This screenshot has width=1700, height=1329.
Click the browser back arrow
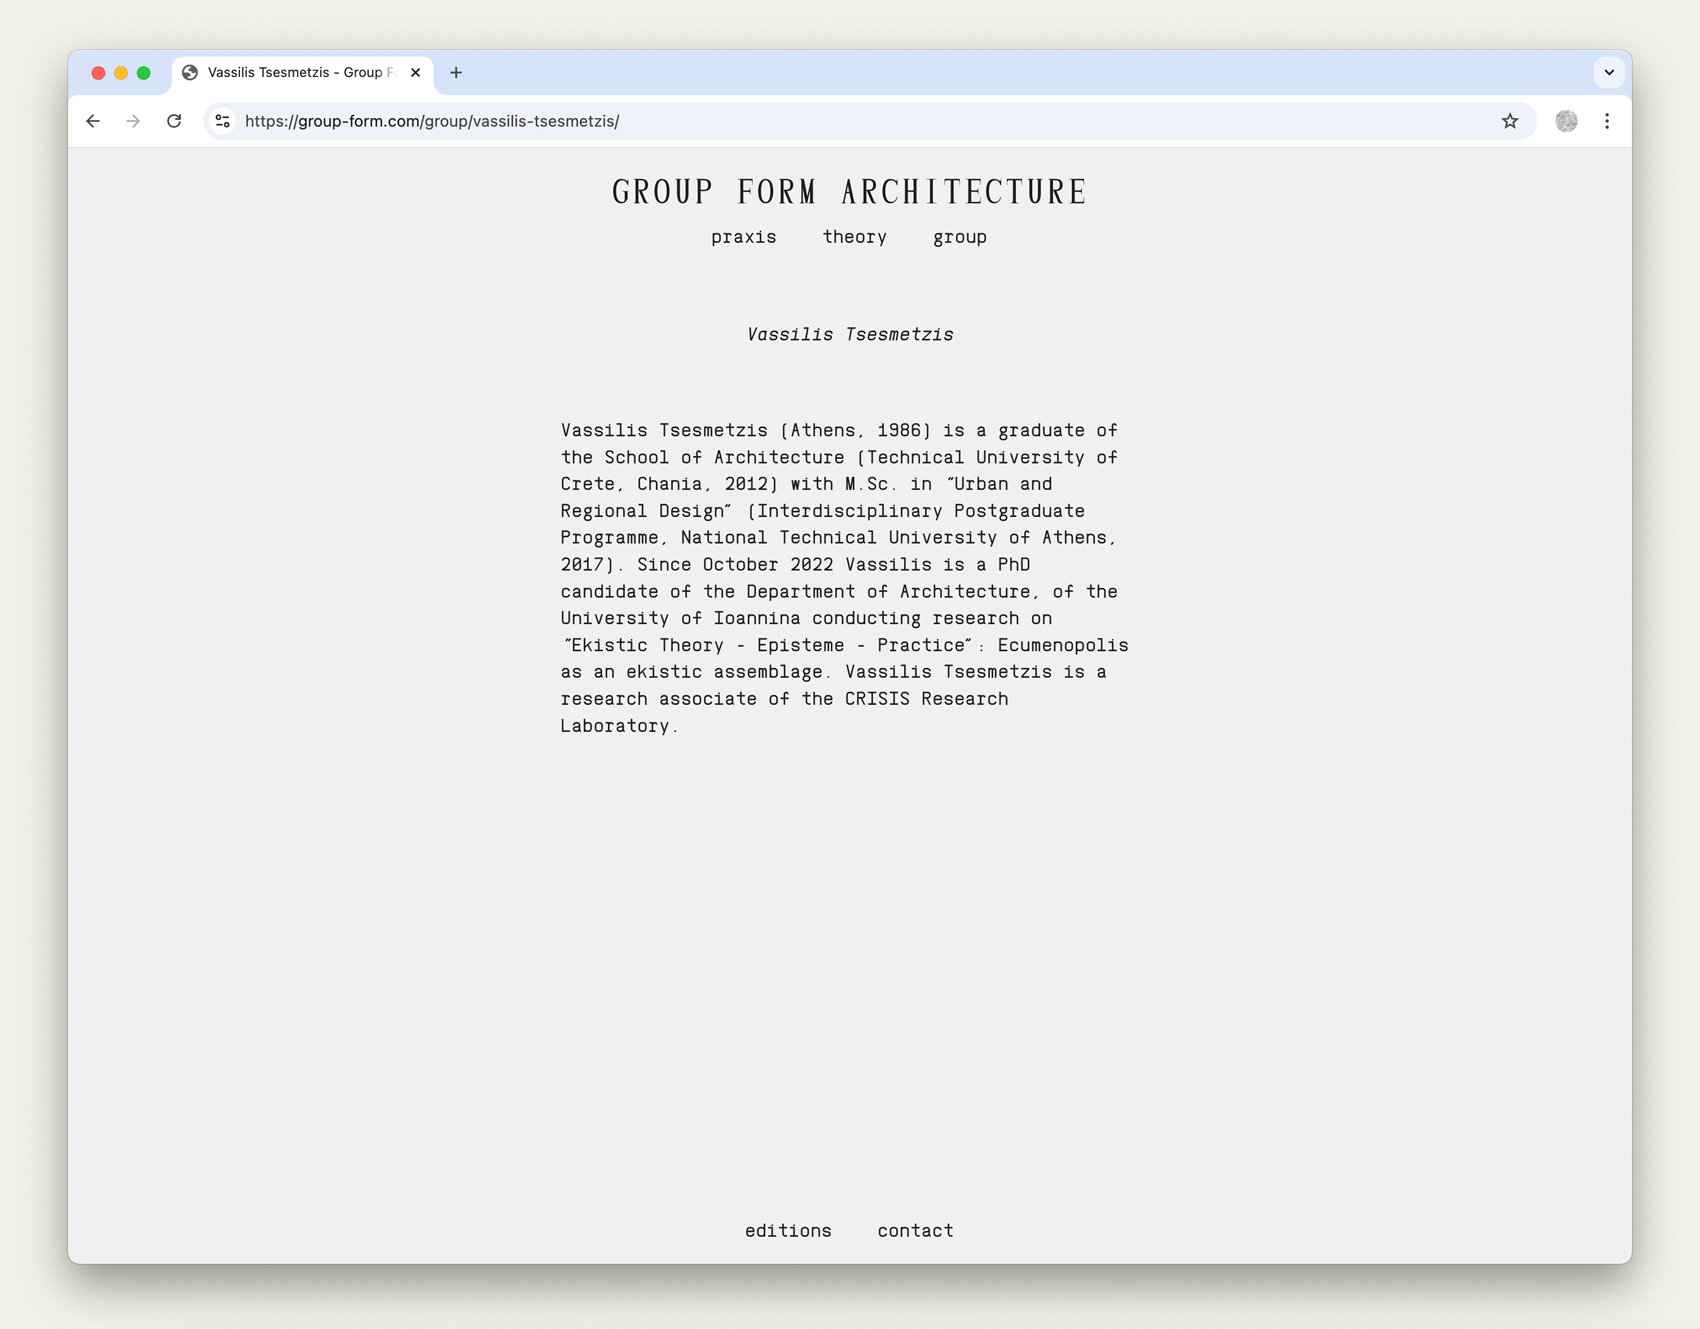pos(93,121)
